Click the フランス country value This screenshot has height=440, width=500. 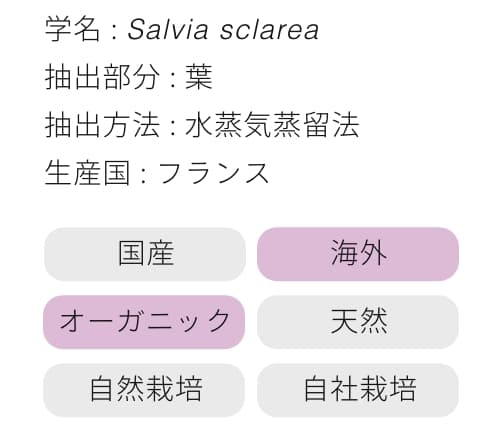pyautogui.click(x=213, y=173)
